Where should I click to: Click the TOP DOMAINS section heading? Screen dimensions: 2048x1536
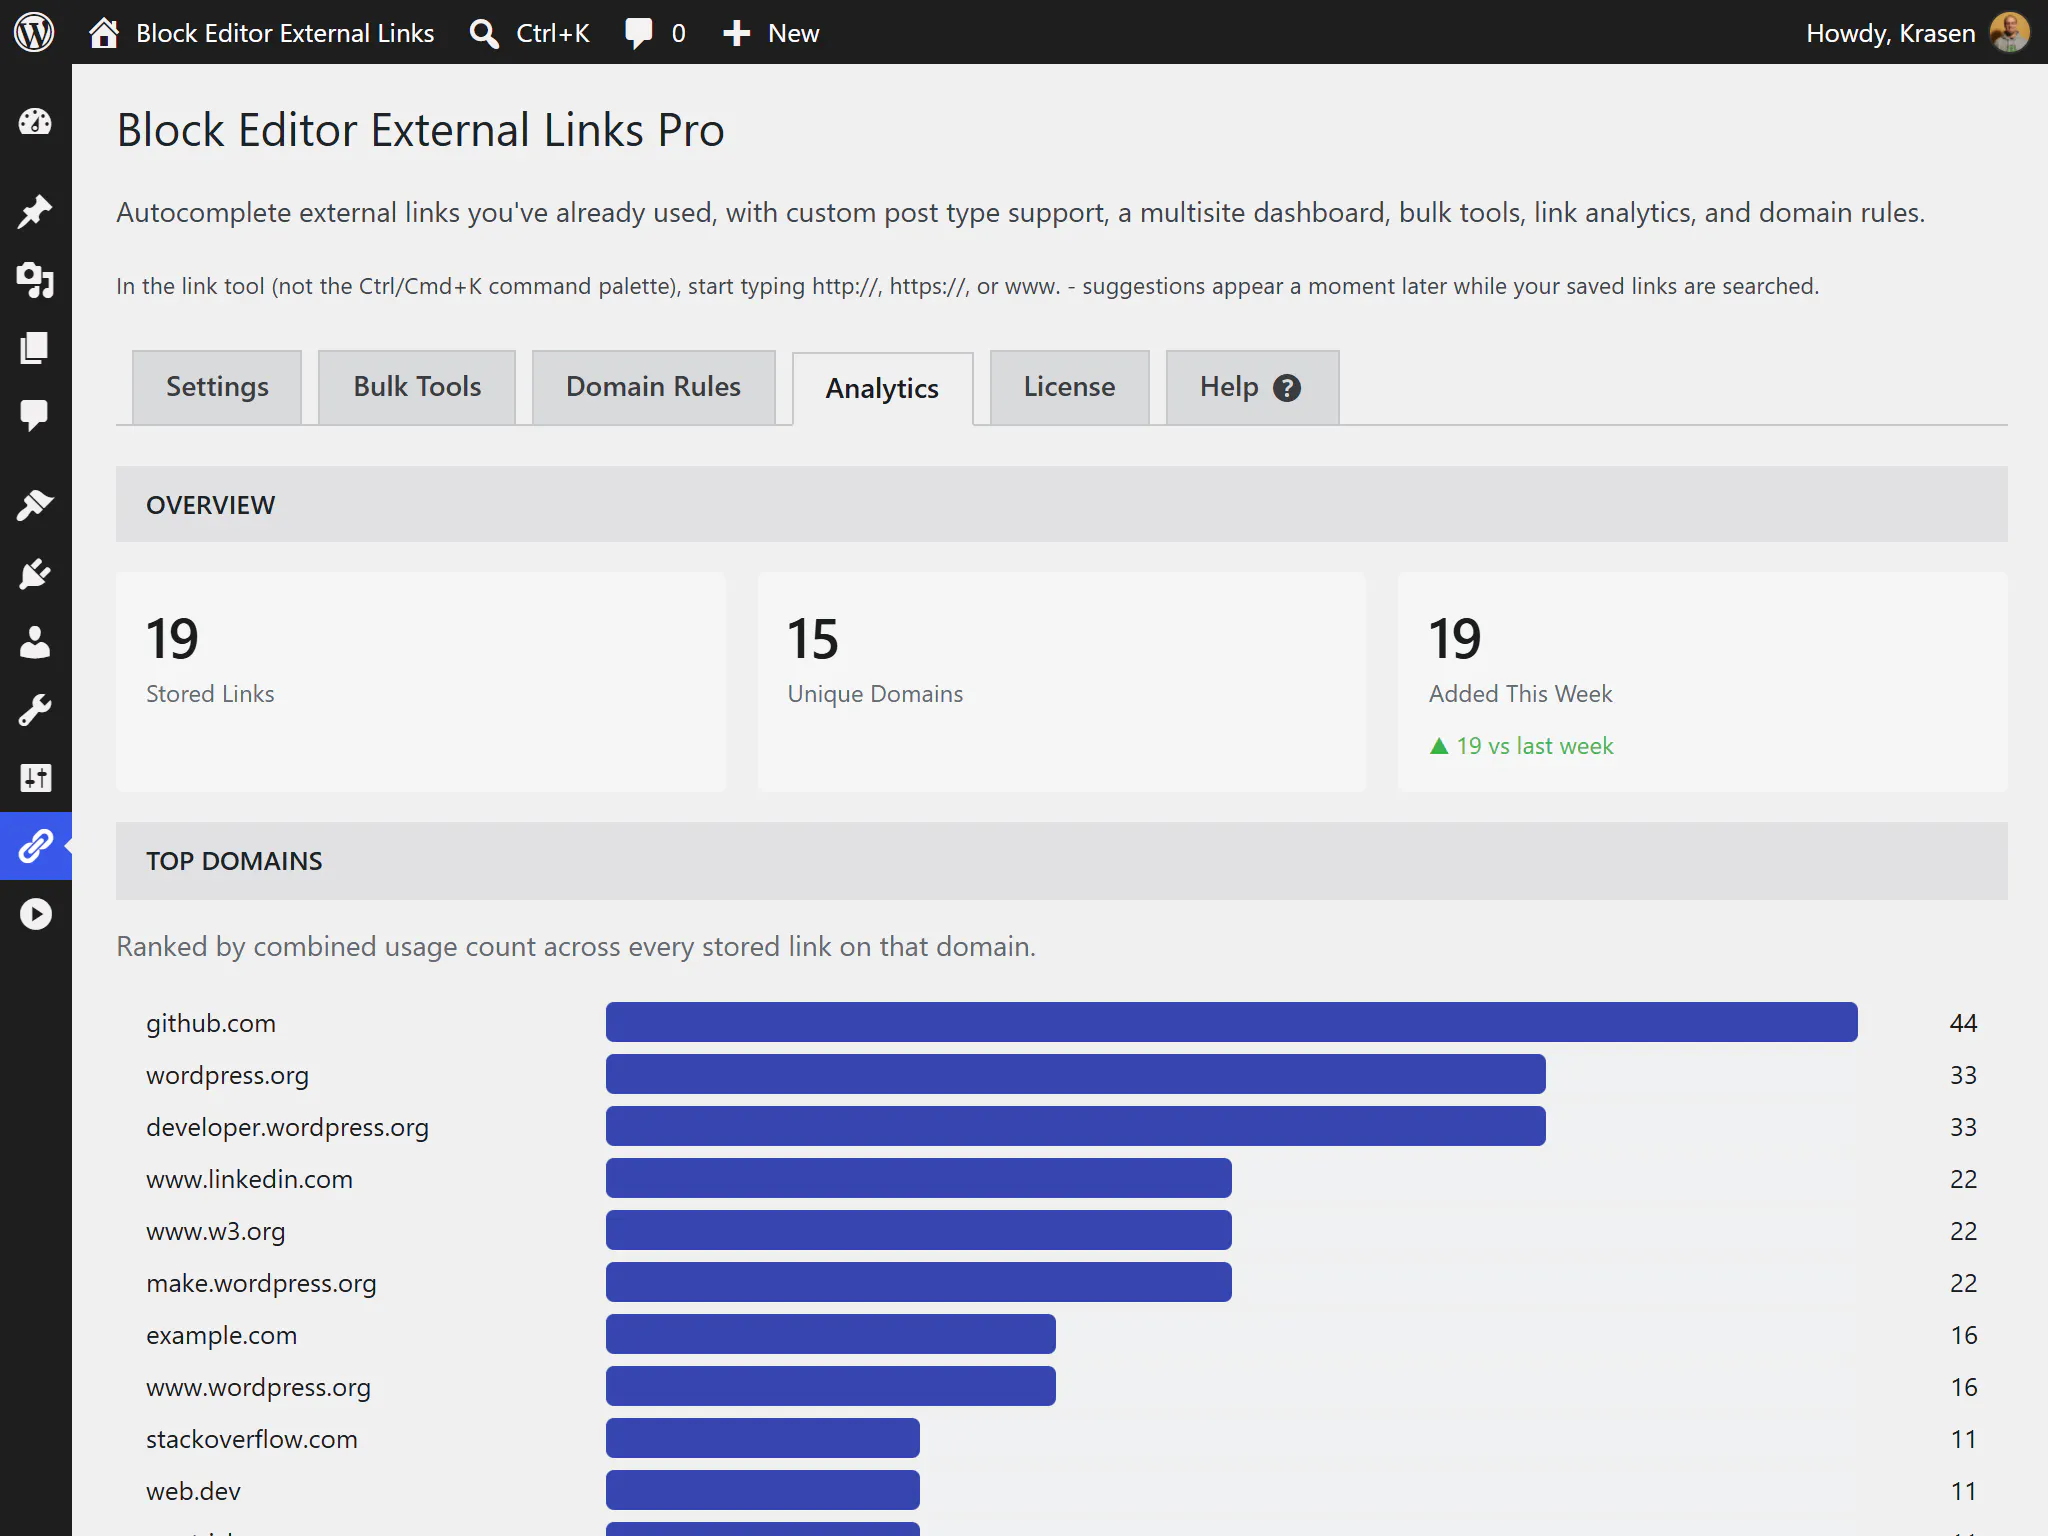tap(234, 861)
